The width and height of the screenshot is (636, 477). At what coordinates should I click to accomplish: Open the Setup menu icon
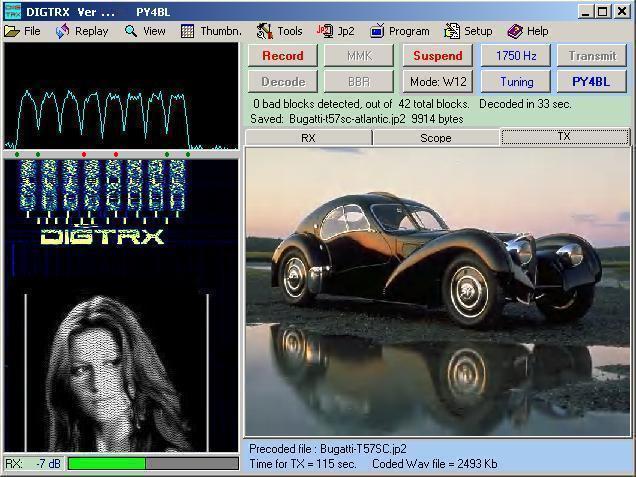point(452,31)
